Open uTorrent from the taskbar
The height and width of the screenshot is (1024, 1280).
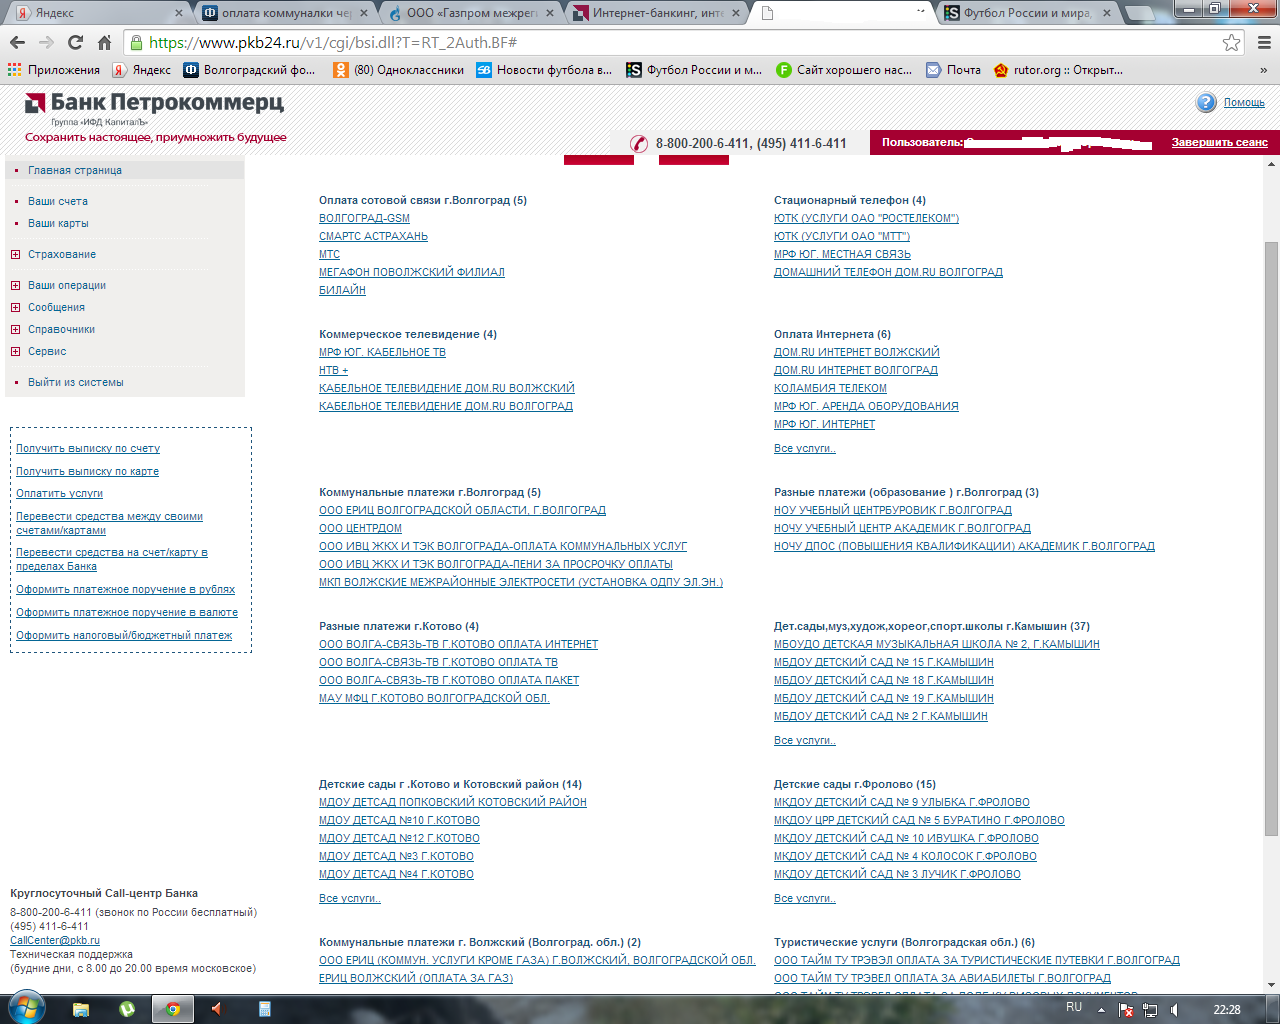pos(127,1009)
